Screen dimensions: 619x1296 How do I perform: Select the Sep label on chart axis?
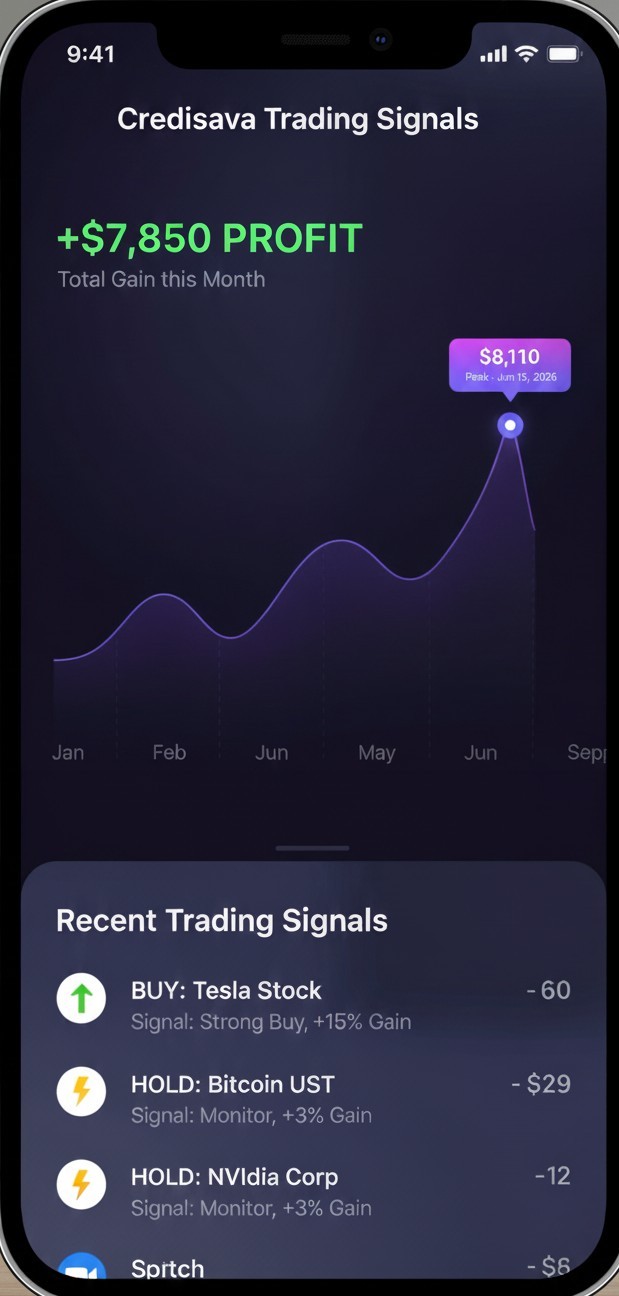tap(585, 752)
